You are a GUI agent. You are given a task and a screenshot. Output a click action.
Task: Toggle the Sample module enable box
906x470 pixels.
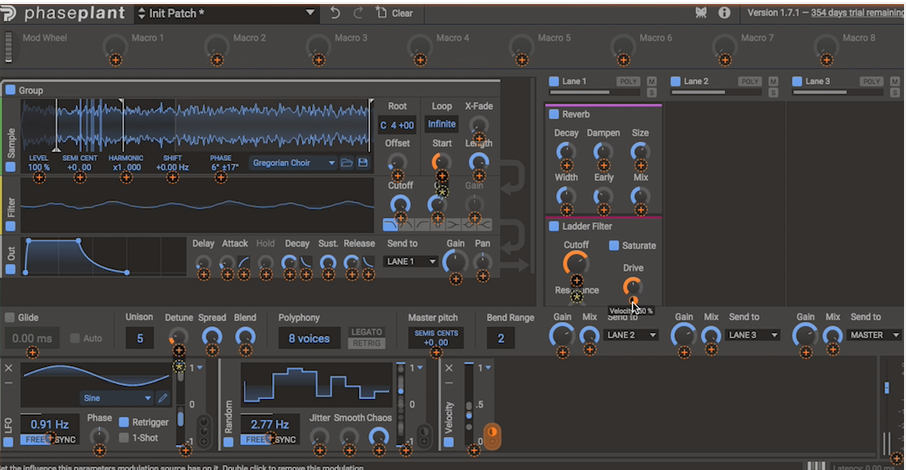(10, 167)
